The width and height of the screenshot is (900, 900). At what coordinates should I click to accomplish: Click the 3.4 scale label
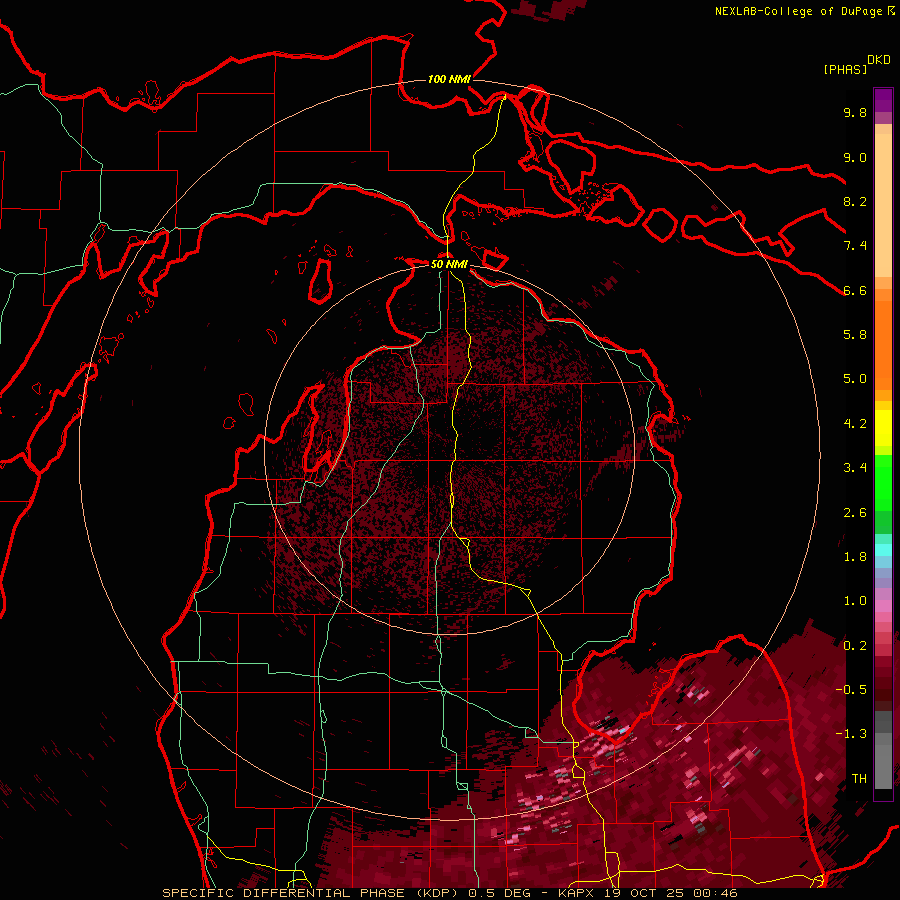[855, 468]
